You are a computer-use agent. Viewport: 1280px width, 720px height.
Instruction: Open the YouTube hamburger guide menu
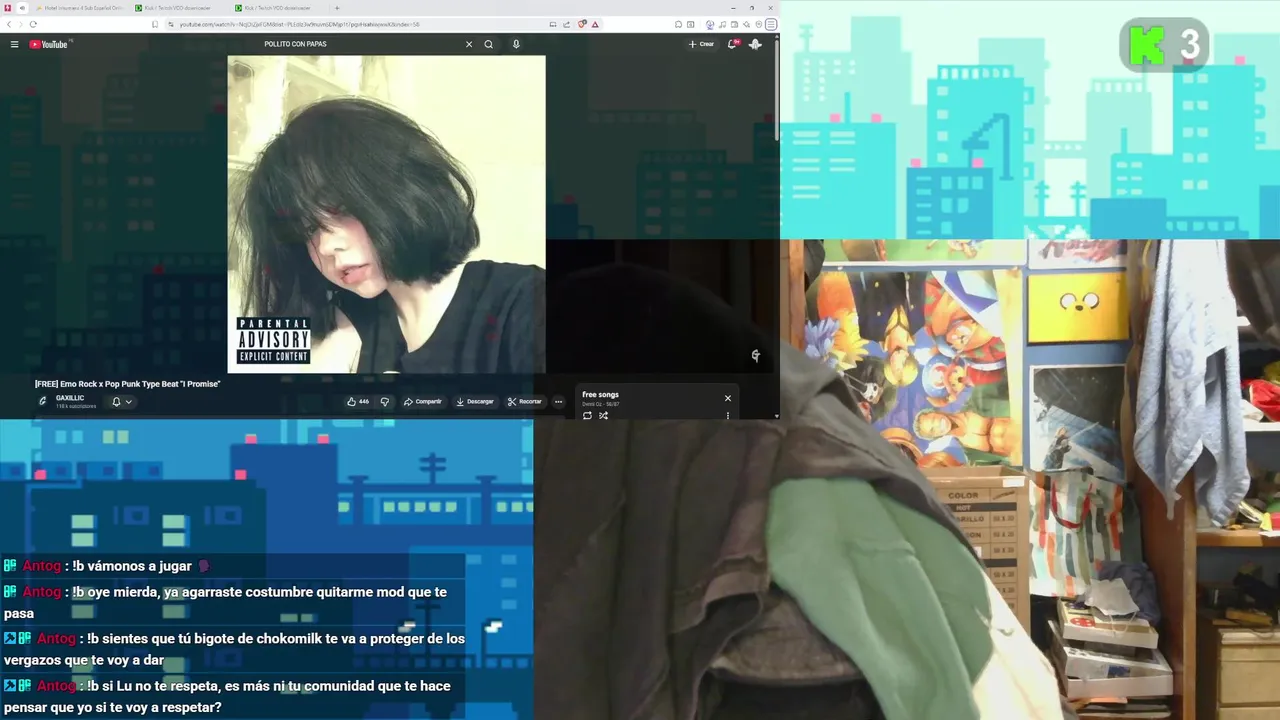pyautogui.click(x=14, y=44)
